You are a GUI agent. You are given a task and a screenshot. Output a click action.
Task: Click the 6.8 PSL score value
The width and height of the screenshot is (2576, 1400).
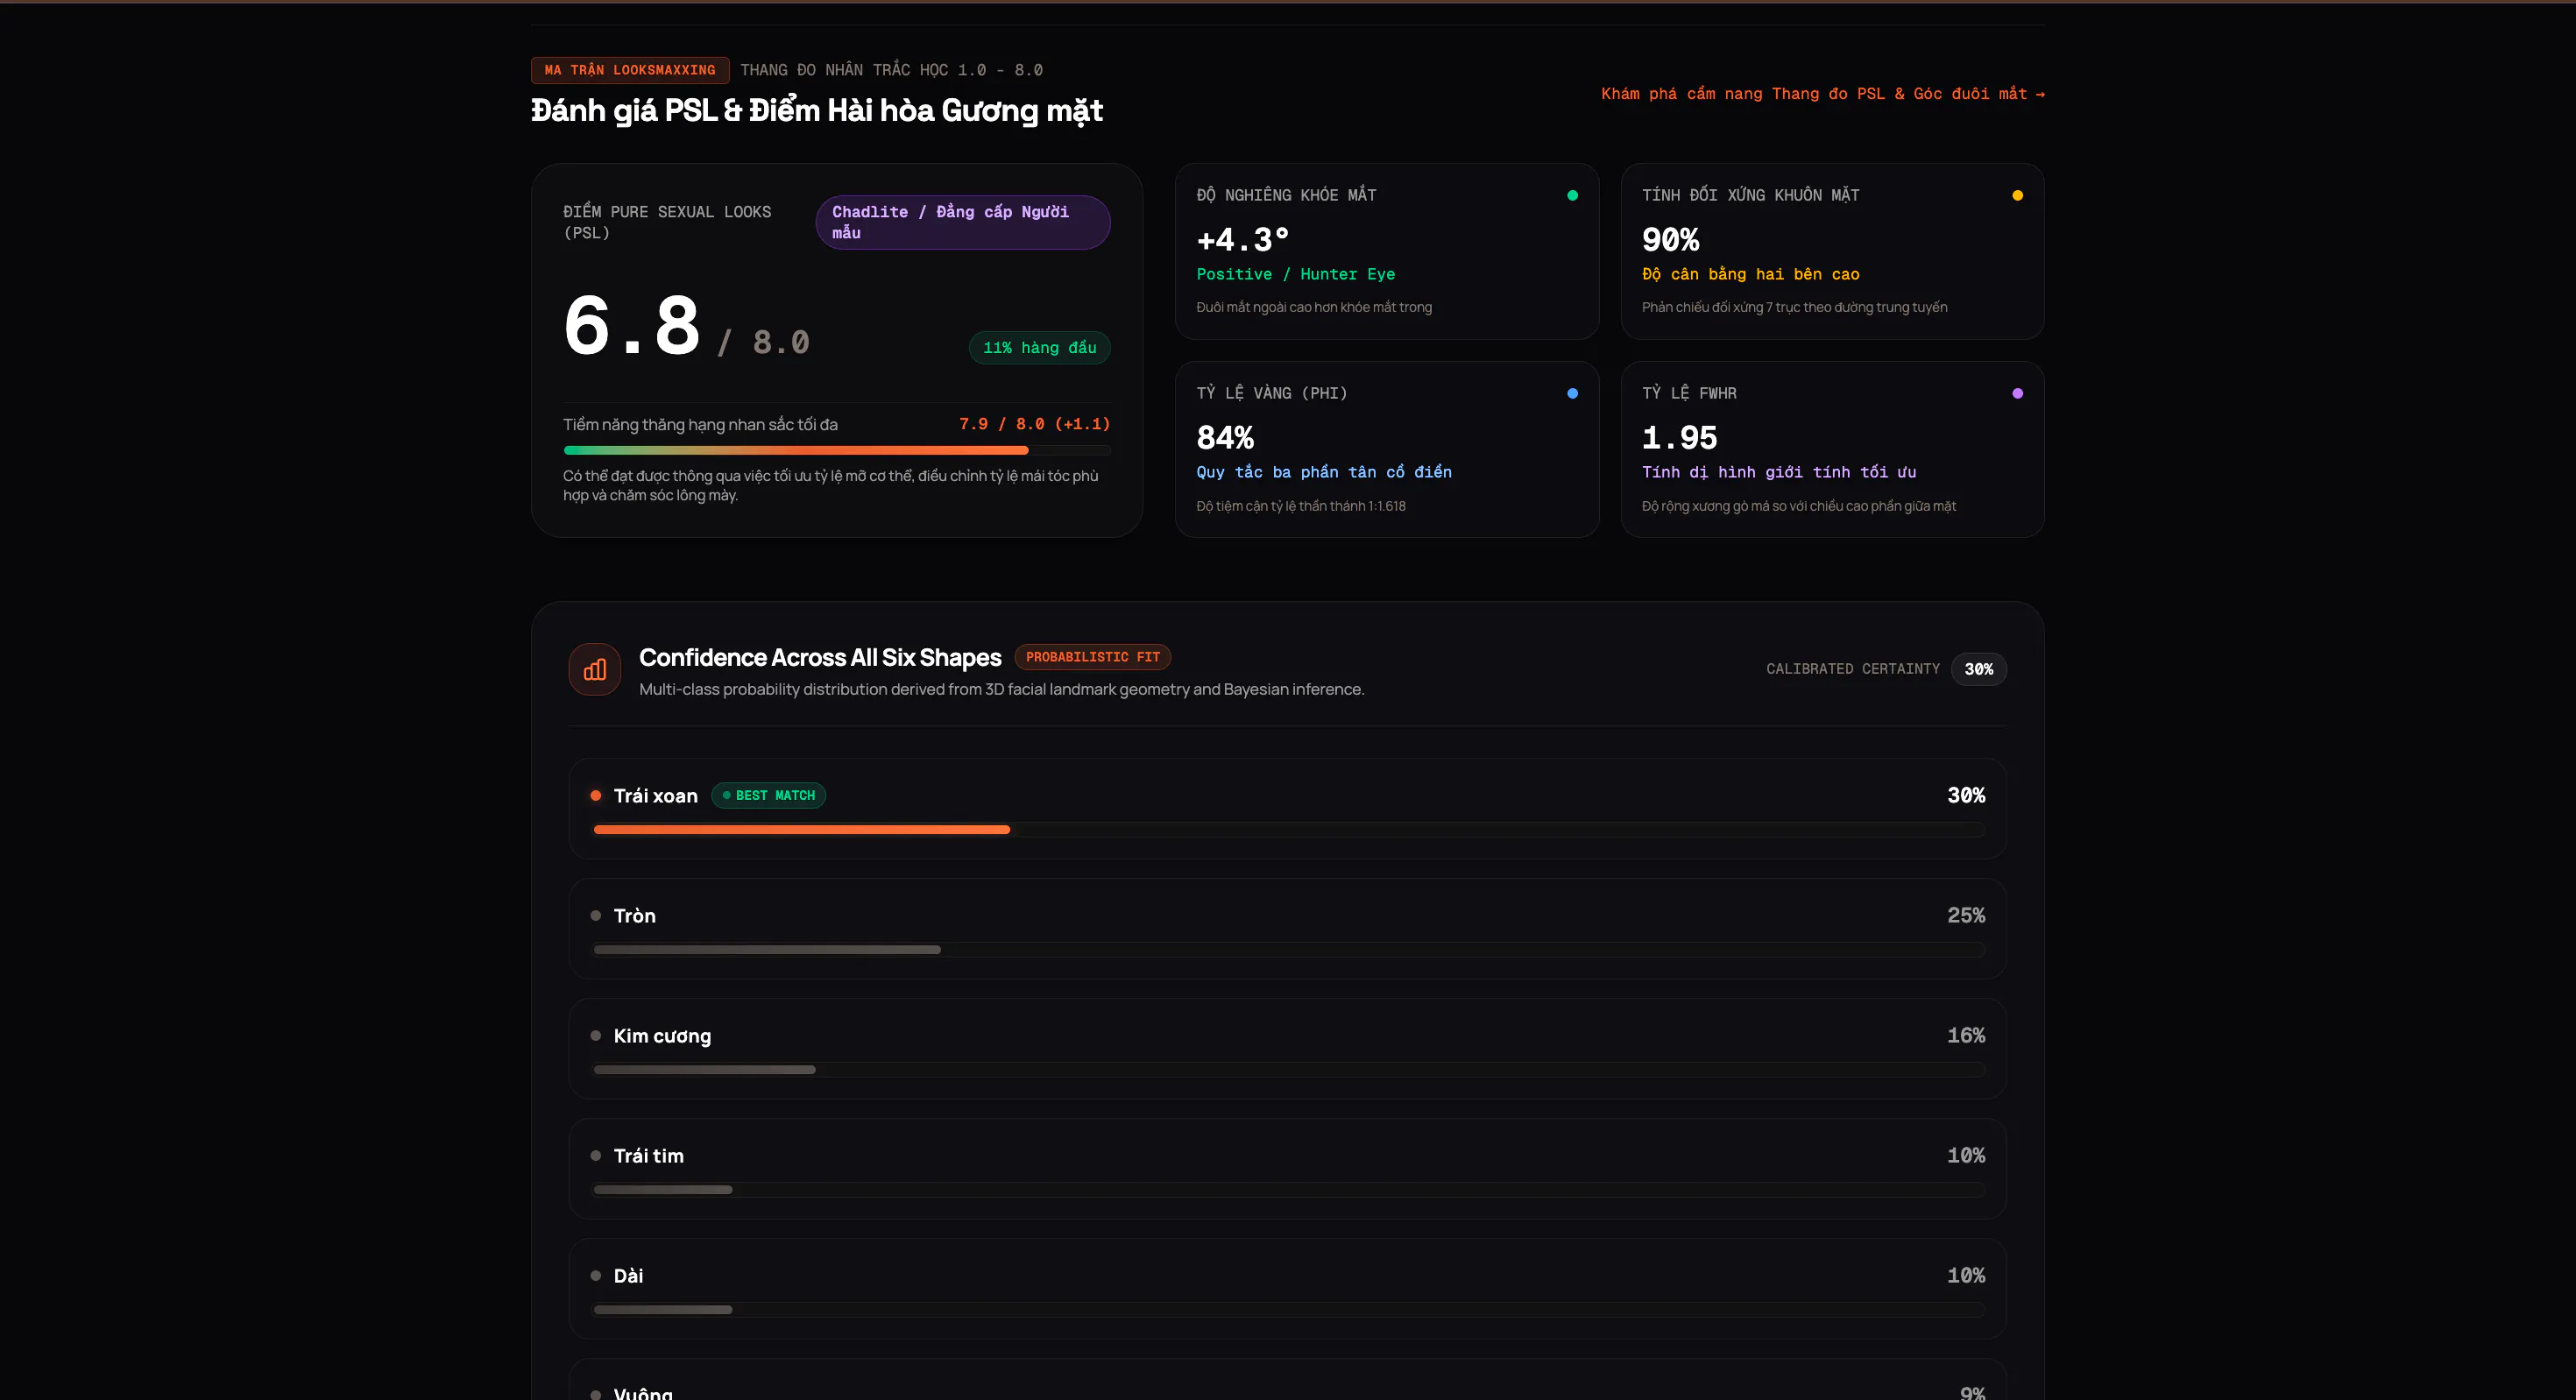coord(631,325)
